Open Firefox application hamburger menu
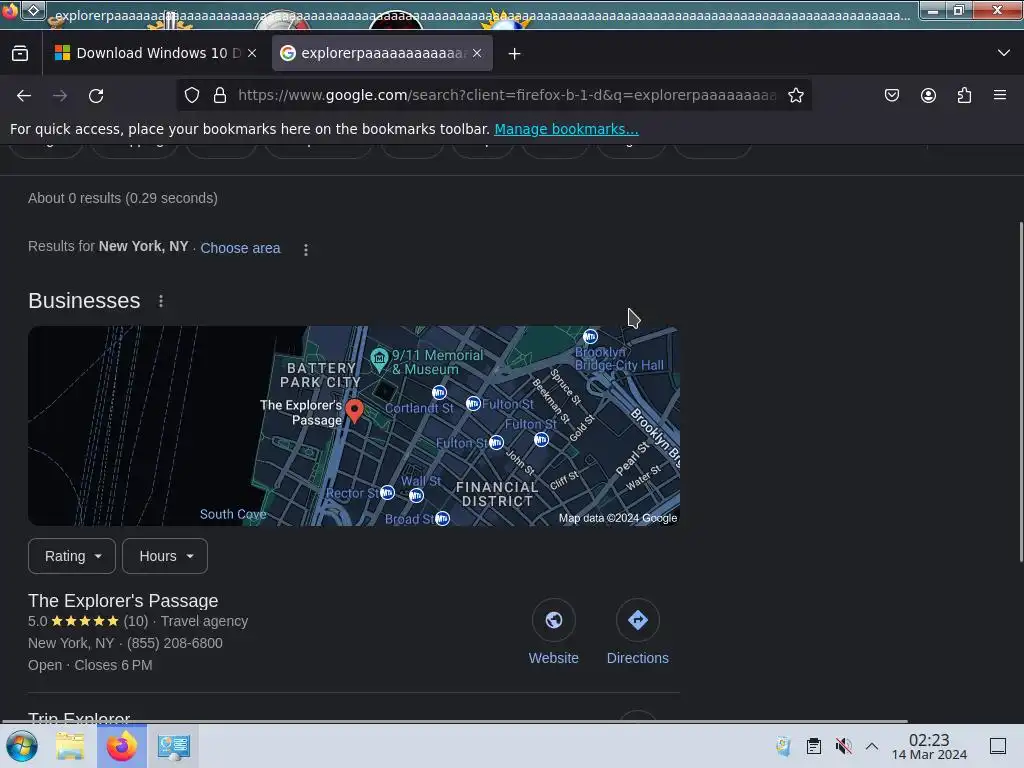This screenshot has height=768, width=1024. point(999,95)
